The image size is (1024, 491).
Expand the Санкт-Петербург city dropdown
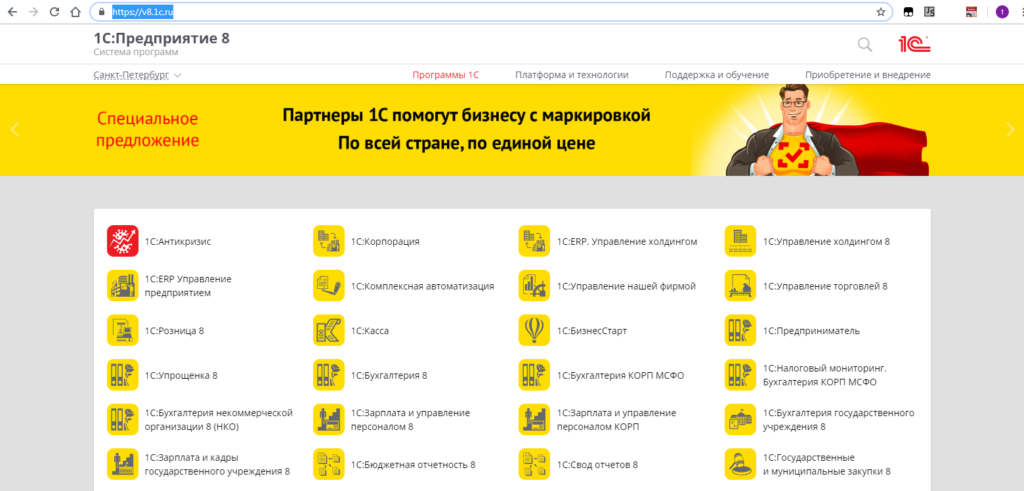[x=137, y=75]
